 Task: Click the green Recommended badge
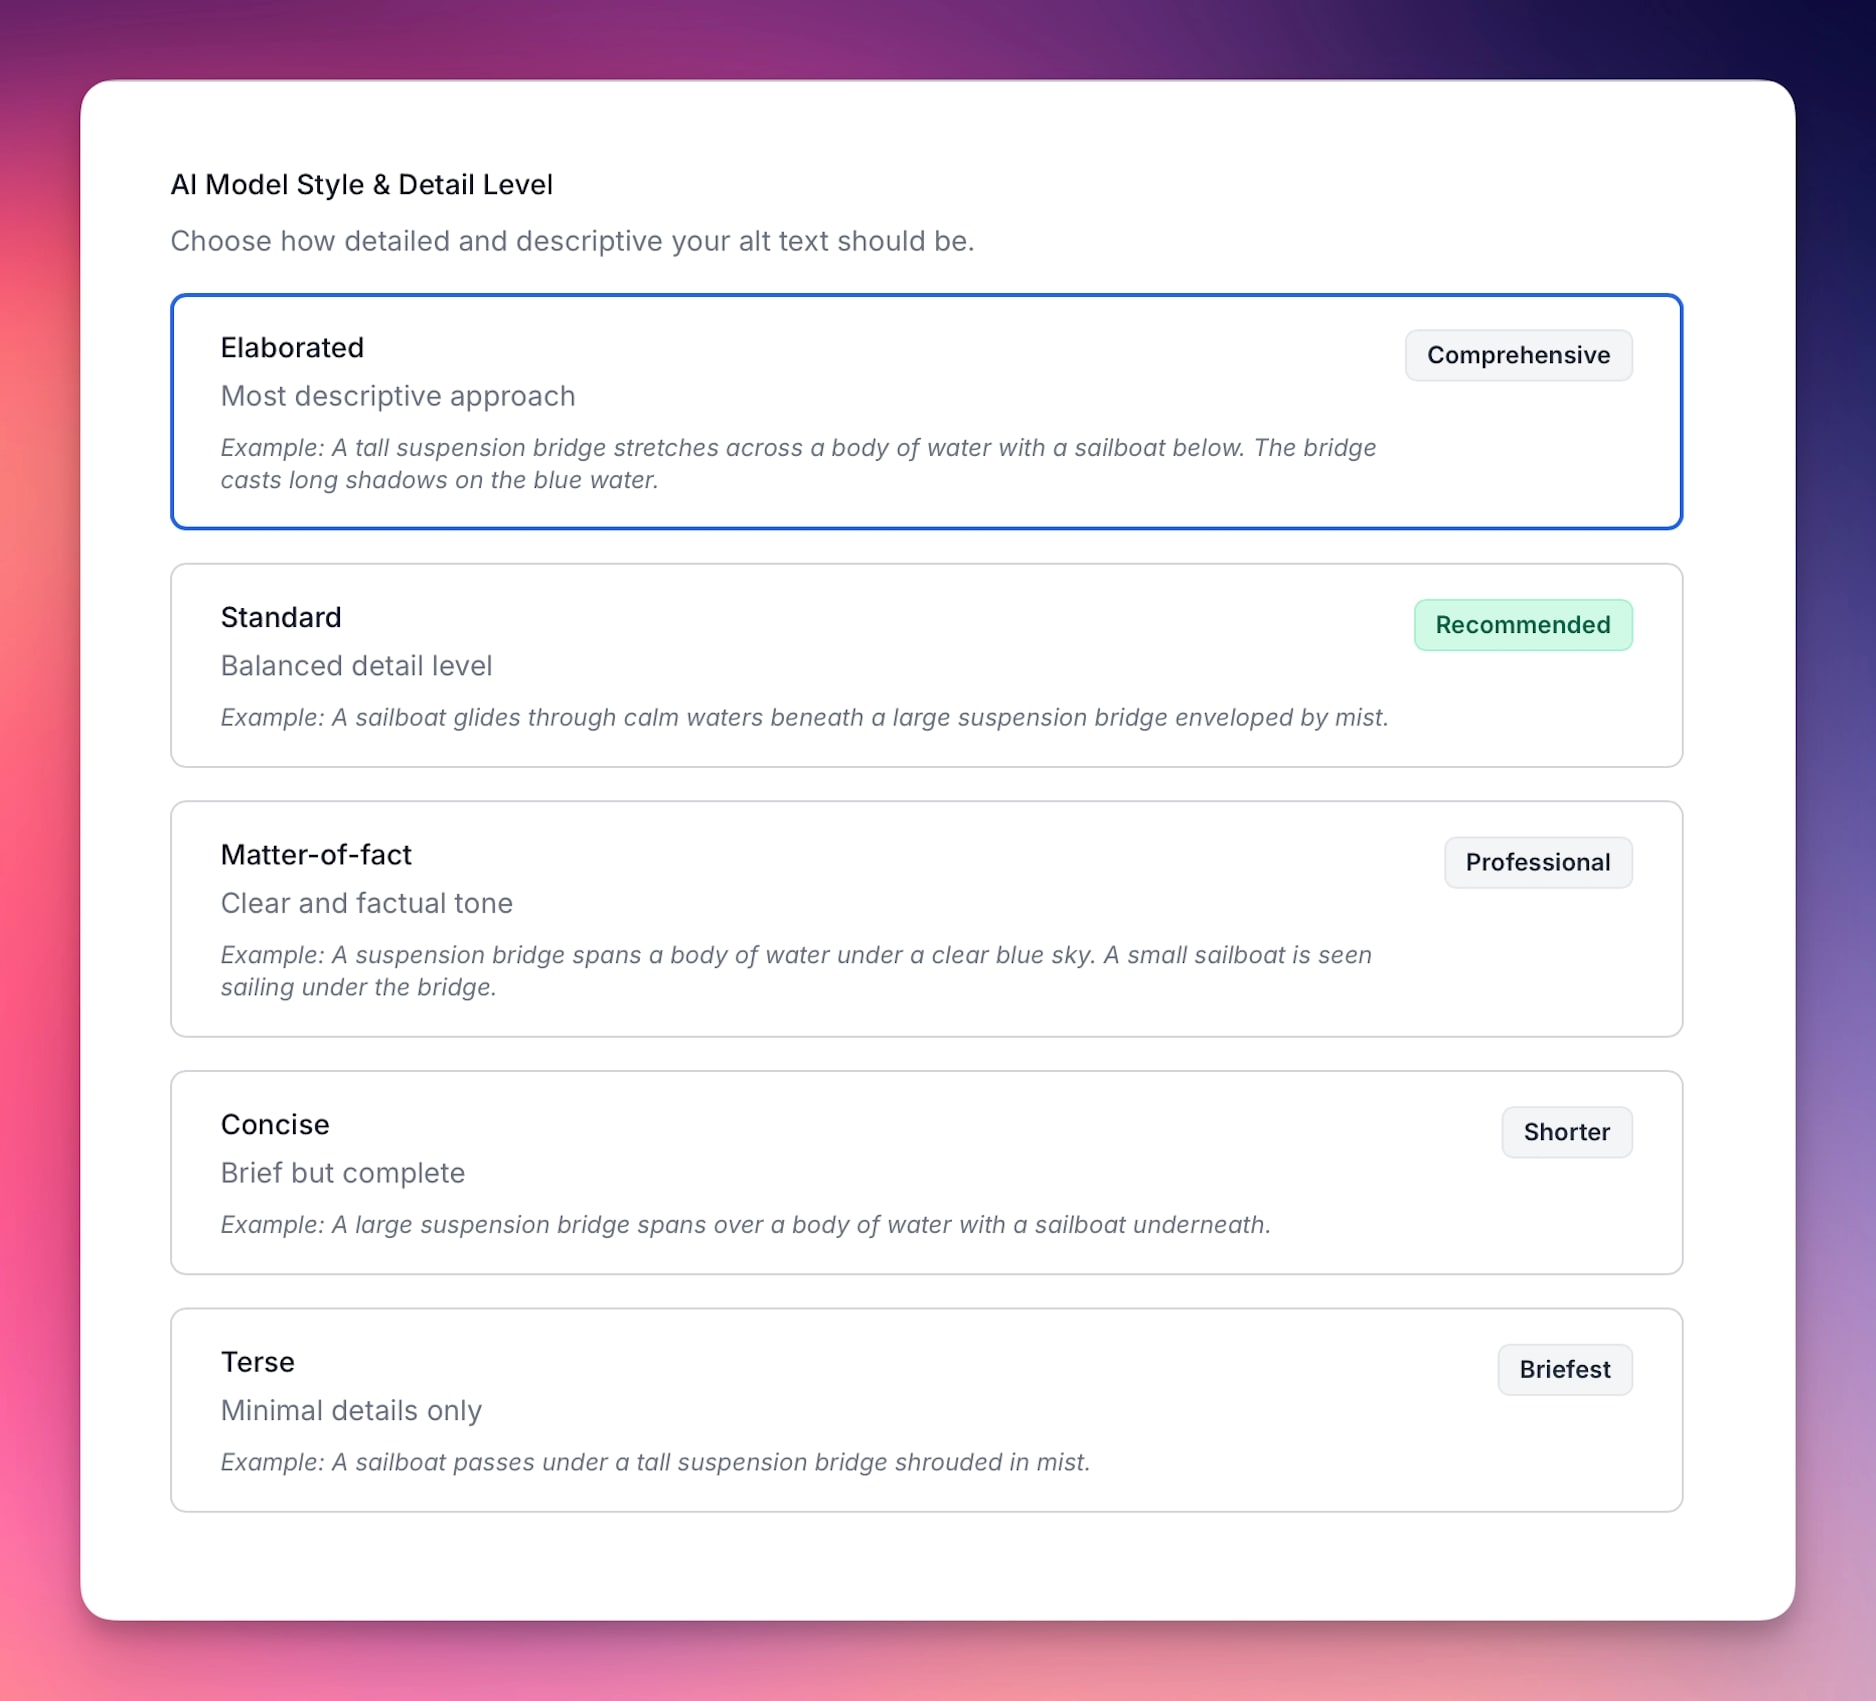[1523, 625]
